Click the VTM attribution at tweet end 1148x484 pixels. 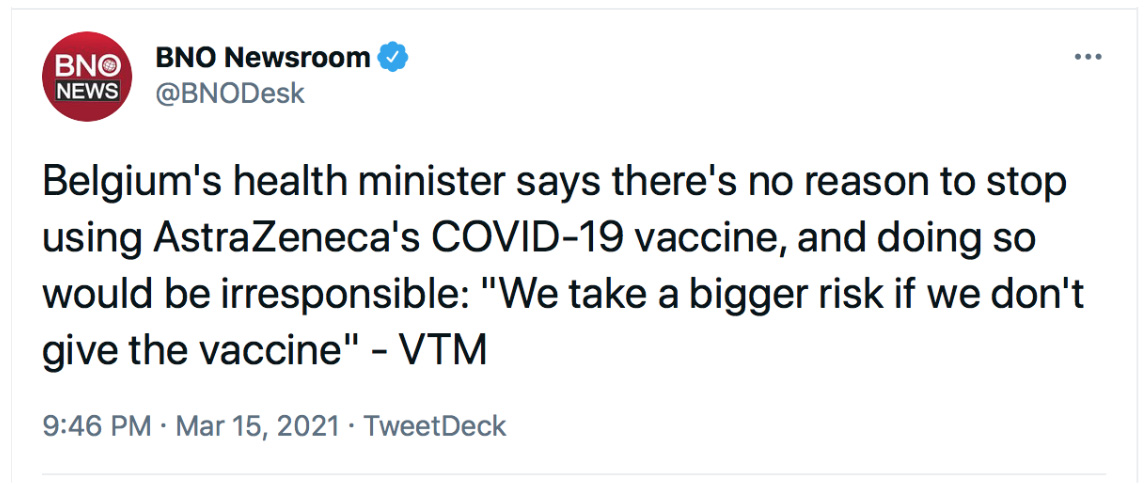[x=452, y=351]
